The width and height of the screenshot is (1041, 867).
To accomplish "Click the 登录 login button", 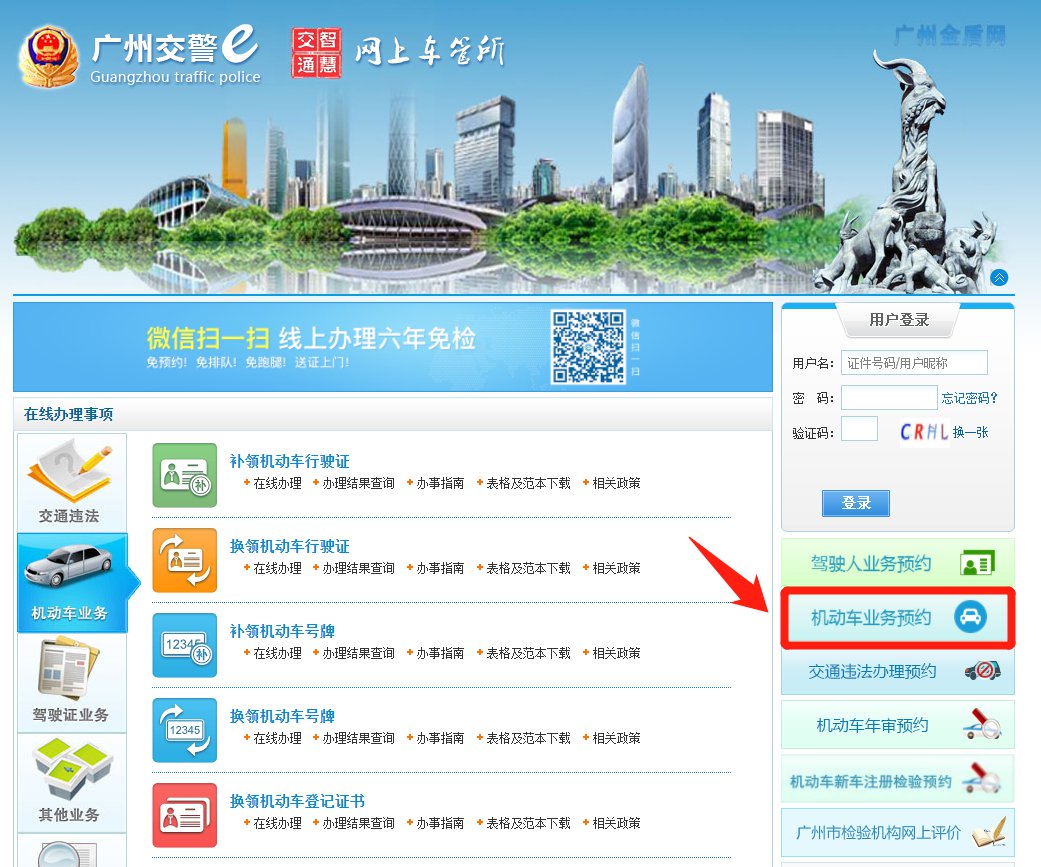I will coord(856,503).
